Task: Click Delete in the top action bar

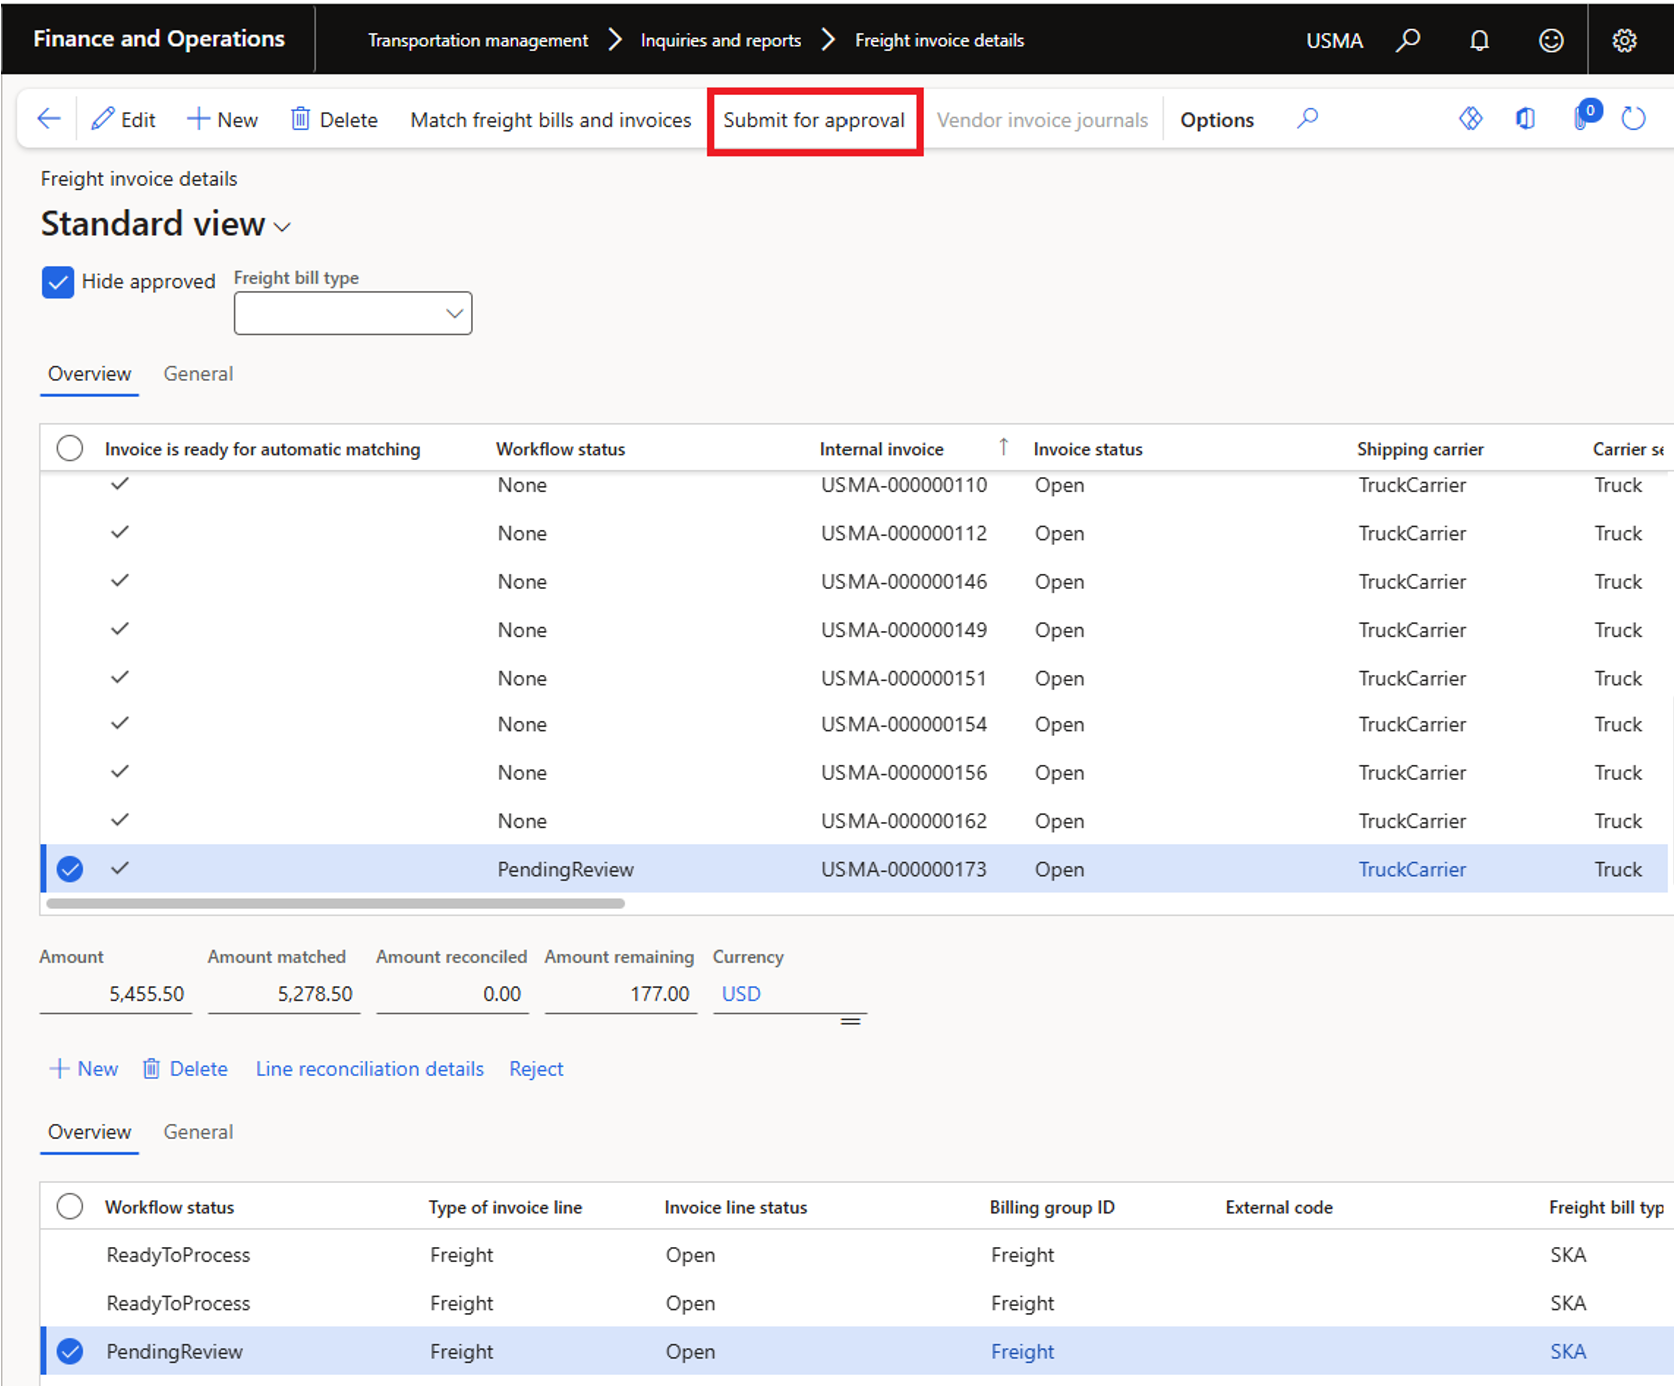Action: tap(334, 119)
